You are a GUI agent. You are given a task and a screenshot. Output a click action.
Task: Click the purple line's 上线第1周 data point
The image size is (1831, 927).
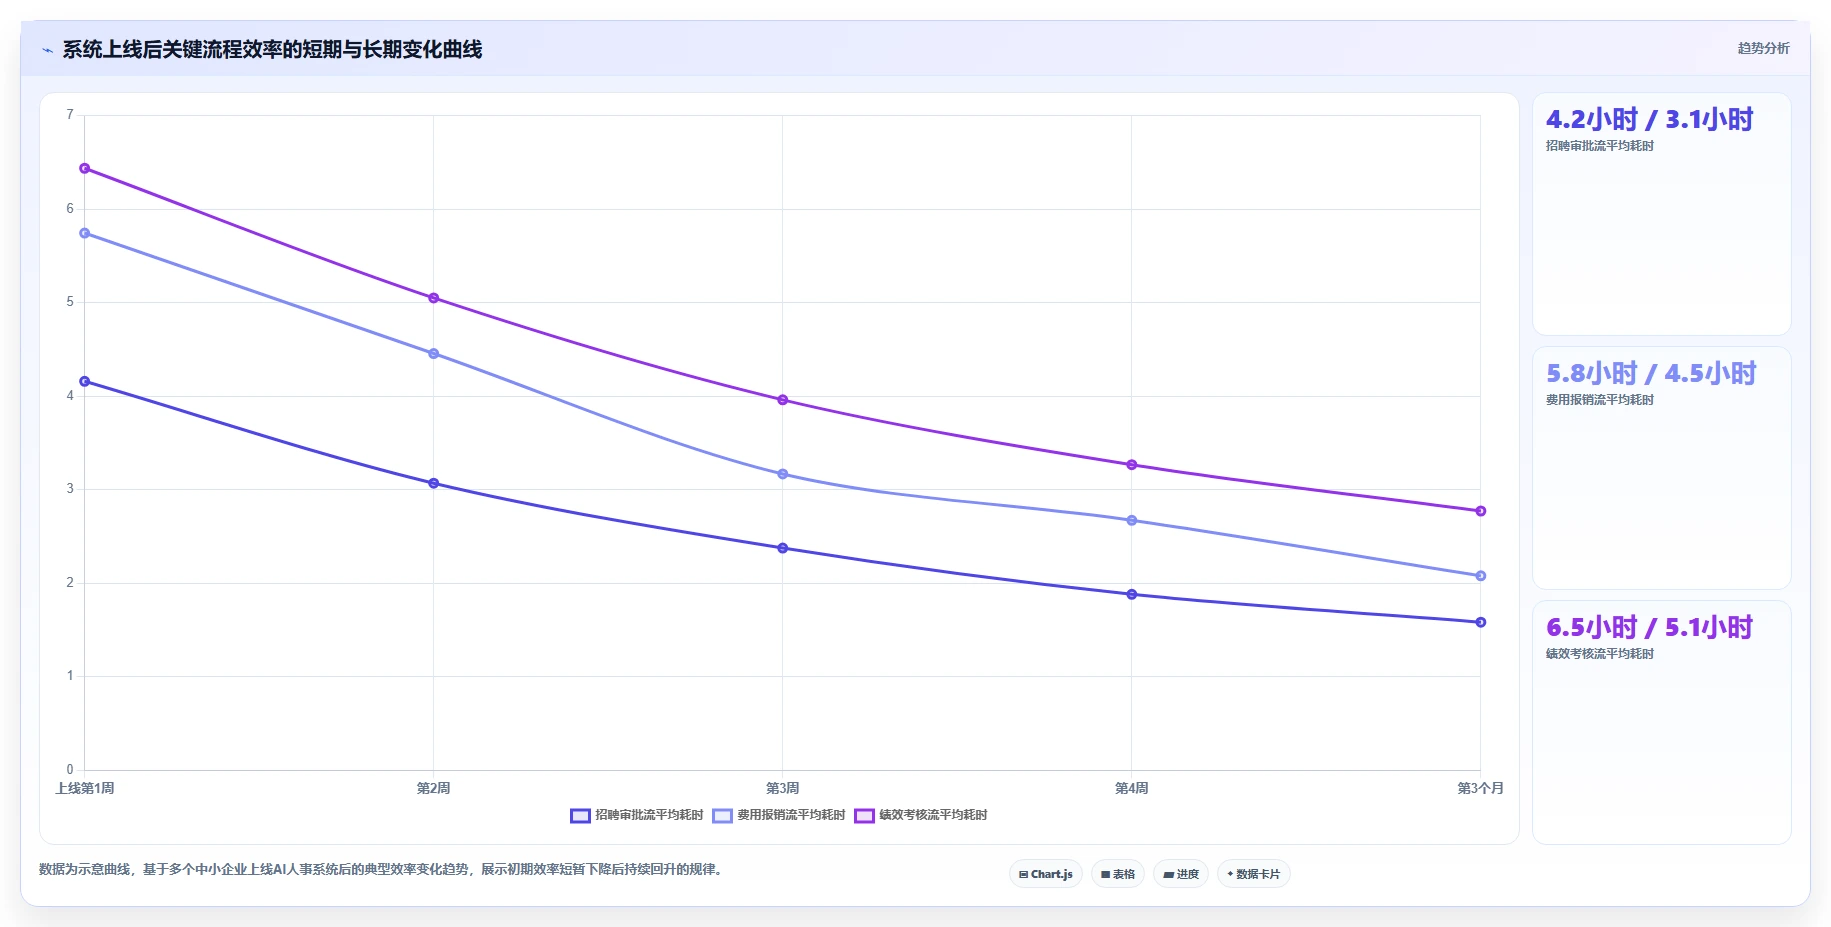pyautogui.click(x=85, y=168)
